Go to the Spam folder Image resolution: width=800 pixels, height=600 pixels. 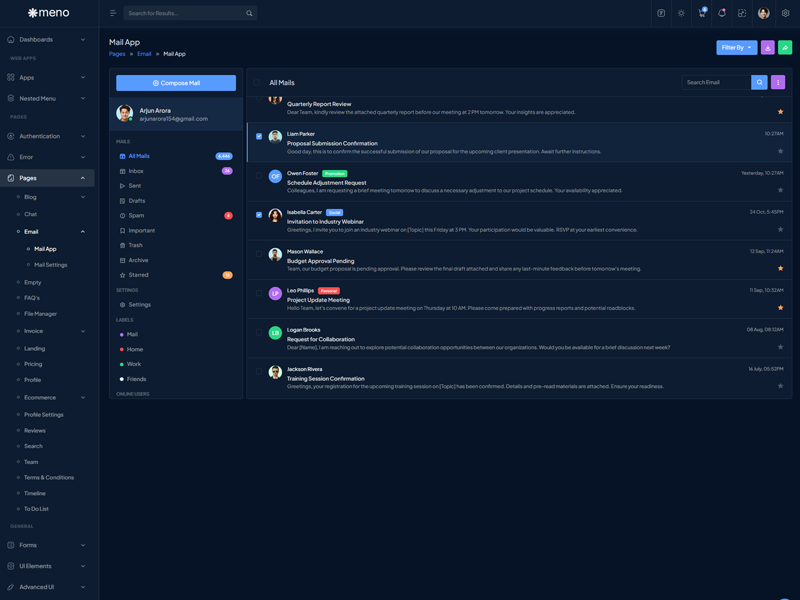pos(136,215)
